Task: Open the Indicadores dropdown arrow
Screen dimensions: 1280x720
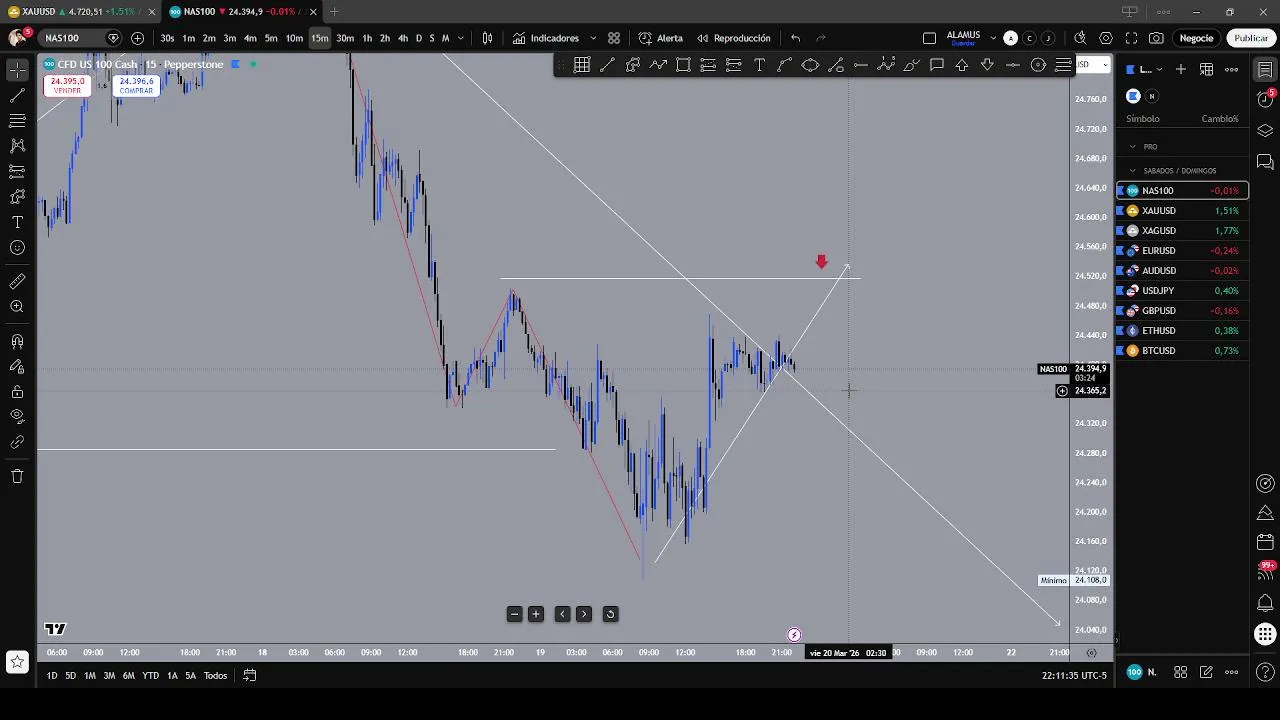Action: (593, 38)
